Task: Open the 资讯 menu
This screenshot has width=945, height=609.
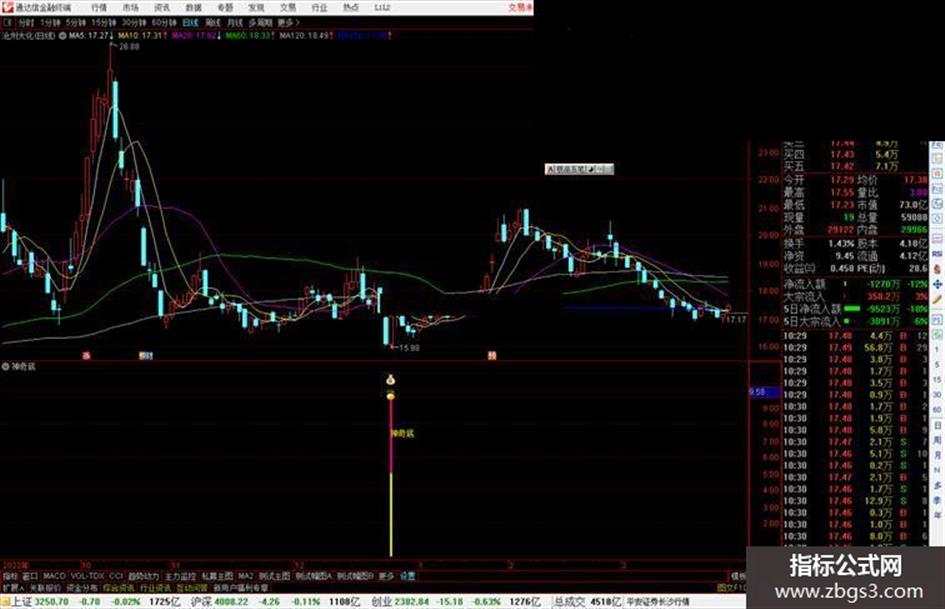Action: point(162,7)
